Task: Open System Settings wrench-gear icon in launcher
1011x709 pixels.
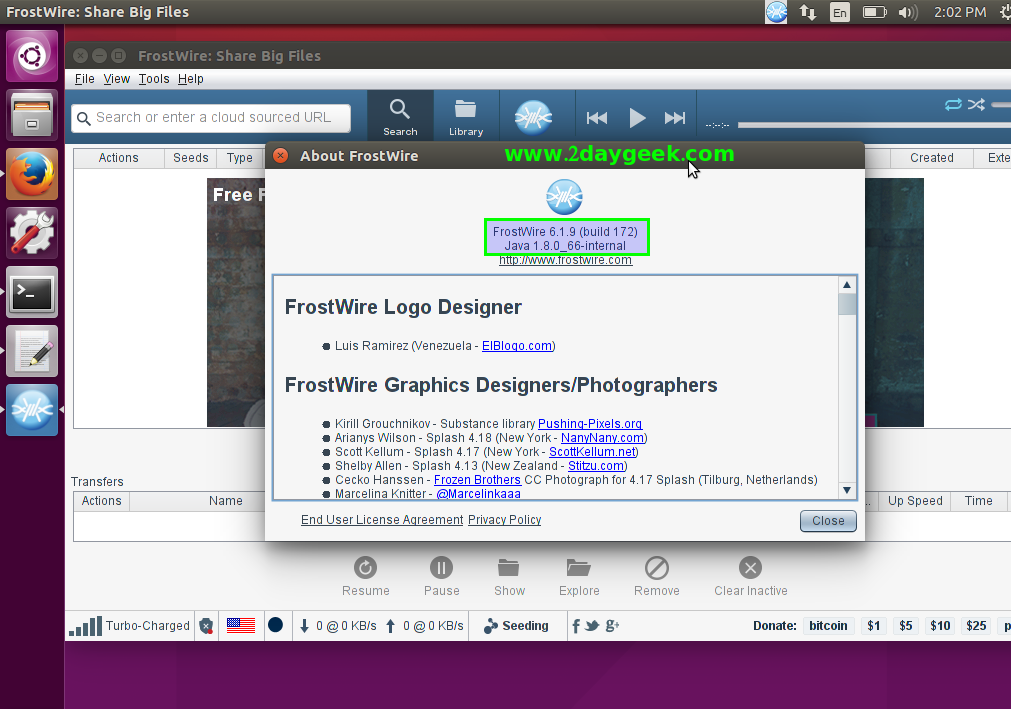Action: tap(32, 233)
